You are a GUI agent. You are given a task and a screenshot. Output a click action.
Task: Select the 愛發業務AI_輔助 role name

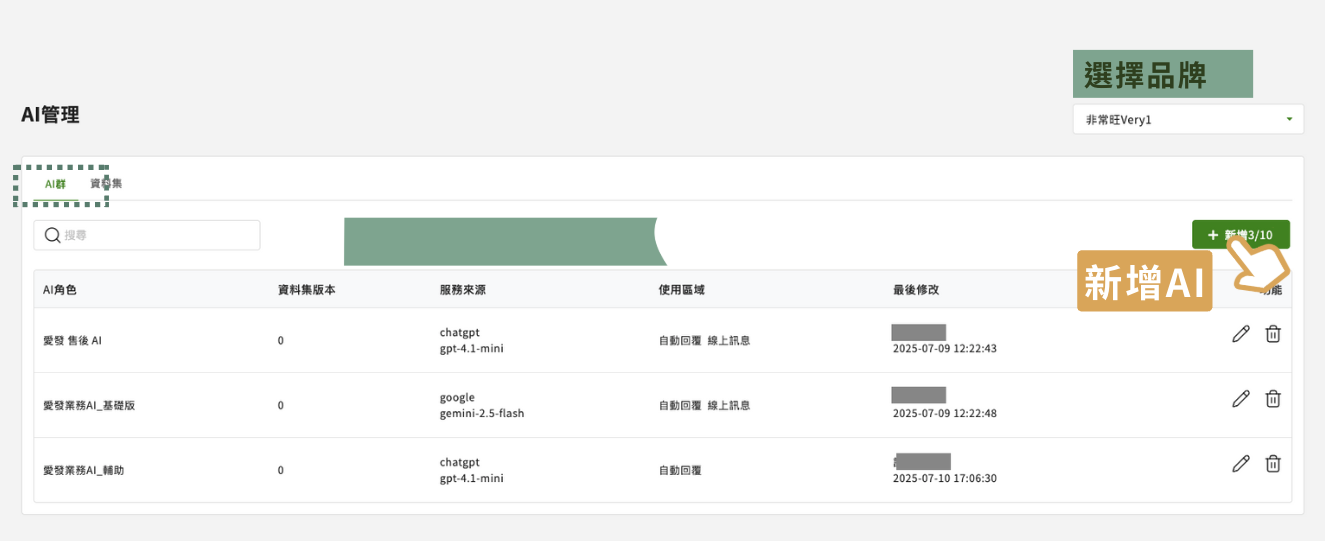tap(83, 470)
